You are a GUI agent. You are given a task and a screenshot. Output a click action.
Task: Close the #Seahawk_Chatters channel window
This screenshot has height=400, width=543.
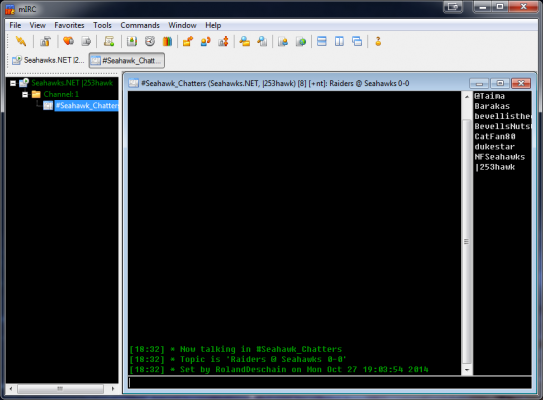tap(521, 83)
